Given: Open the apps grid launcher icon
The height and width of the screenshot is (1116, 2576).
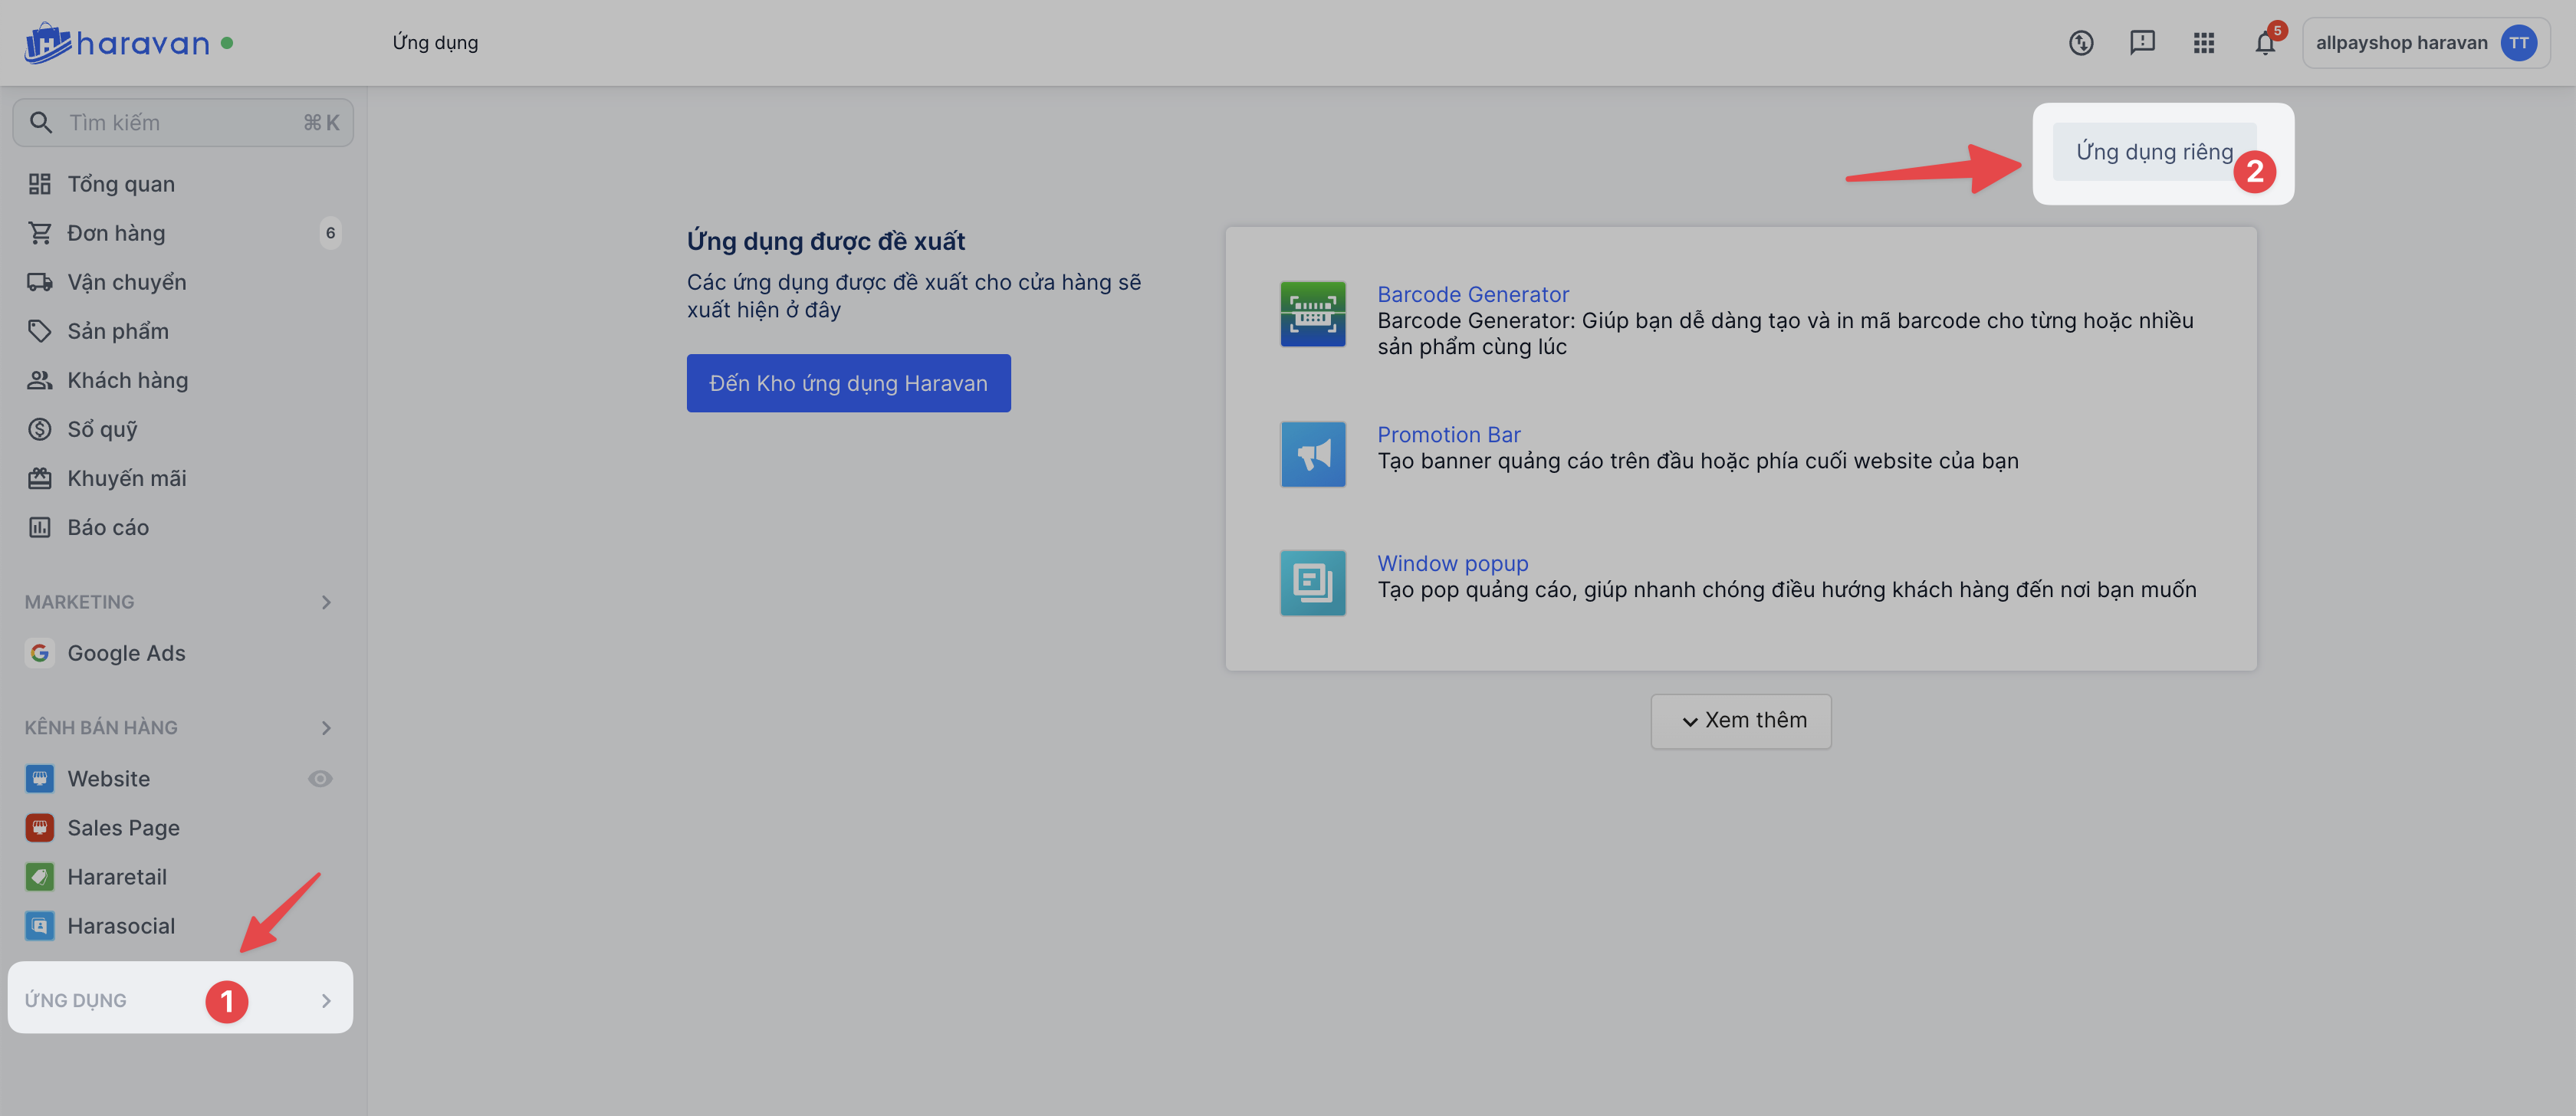Looking at the screenshot, I should [2204, 43].
